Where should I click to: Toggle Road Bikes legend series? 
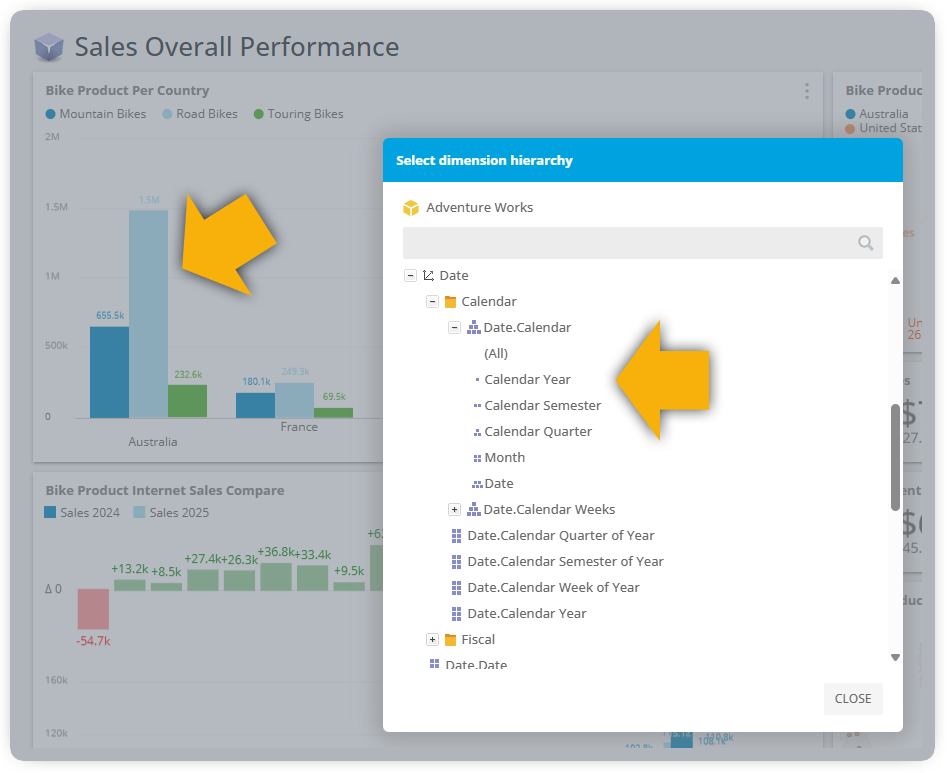pos(199,114)
